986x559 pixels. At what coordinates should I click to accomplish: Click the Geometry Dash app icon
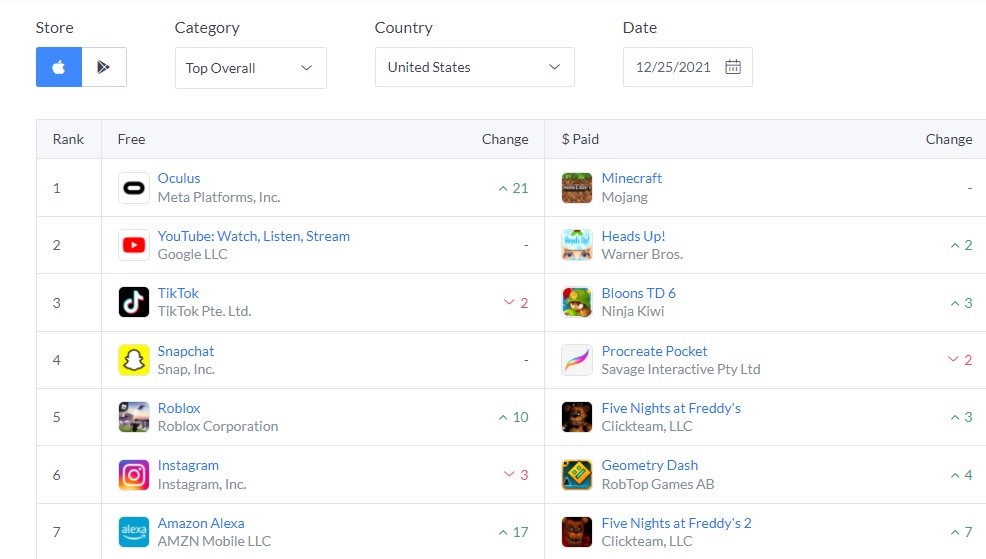pos(577,474)
